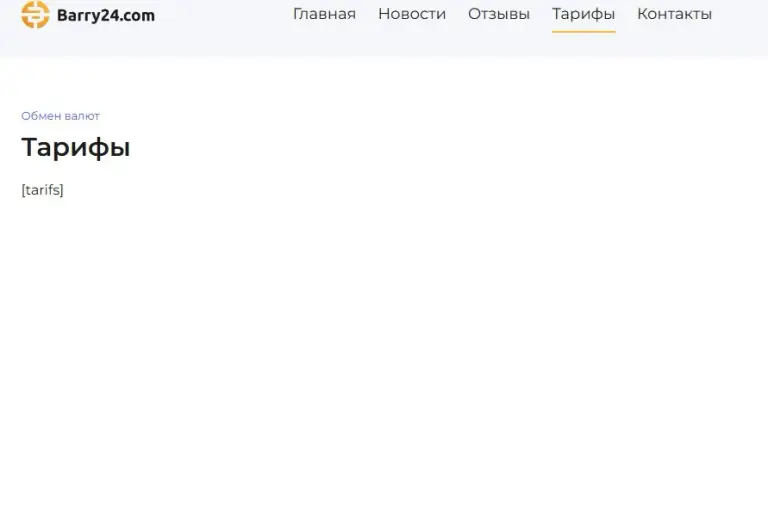The image size is (768, 521).
Task: Click the gray header strip below the navigation
Action: (x=384, y=45)
